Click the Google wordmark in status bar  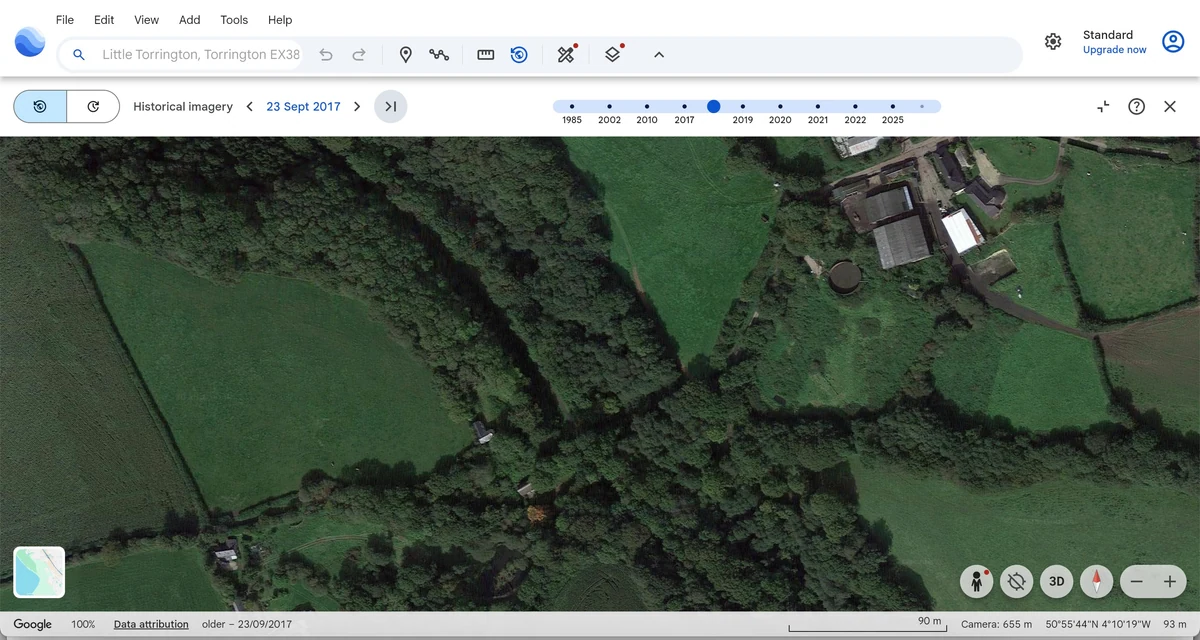click(32, 624)
